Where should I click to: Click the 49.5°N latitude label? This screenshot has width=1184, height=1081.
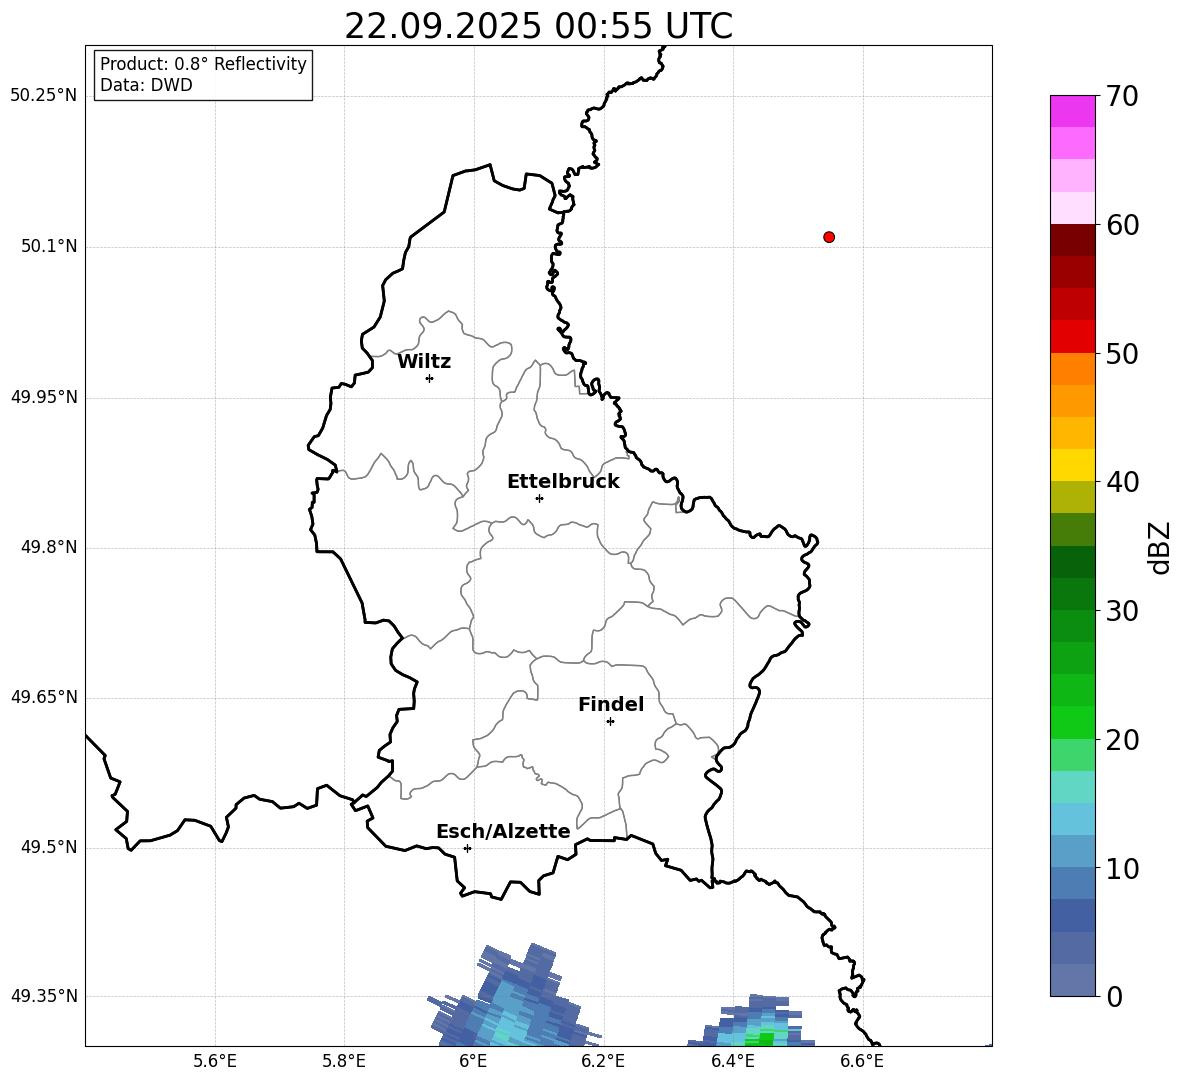(x=49, y=847)
